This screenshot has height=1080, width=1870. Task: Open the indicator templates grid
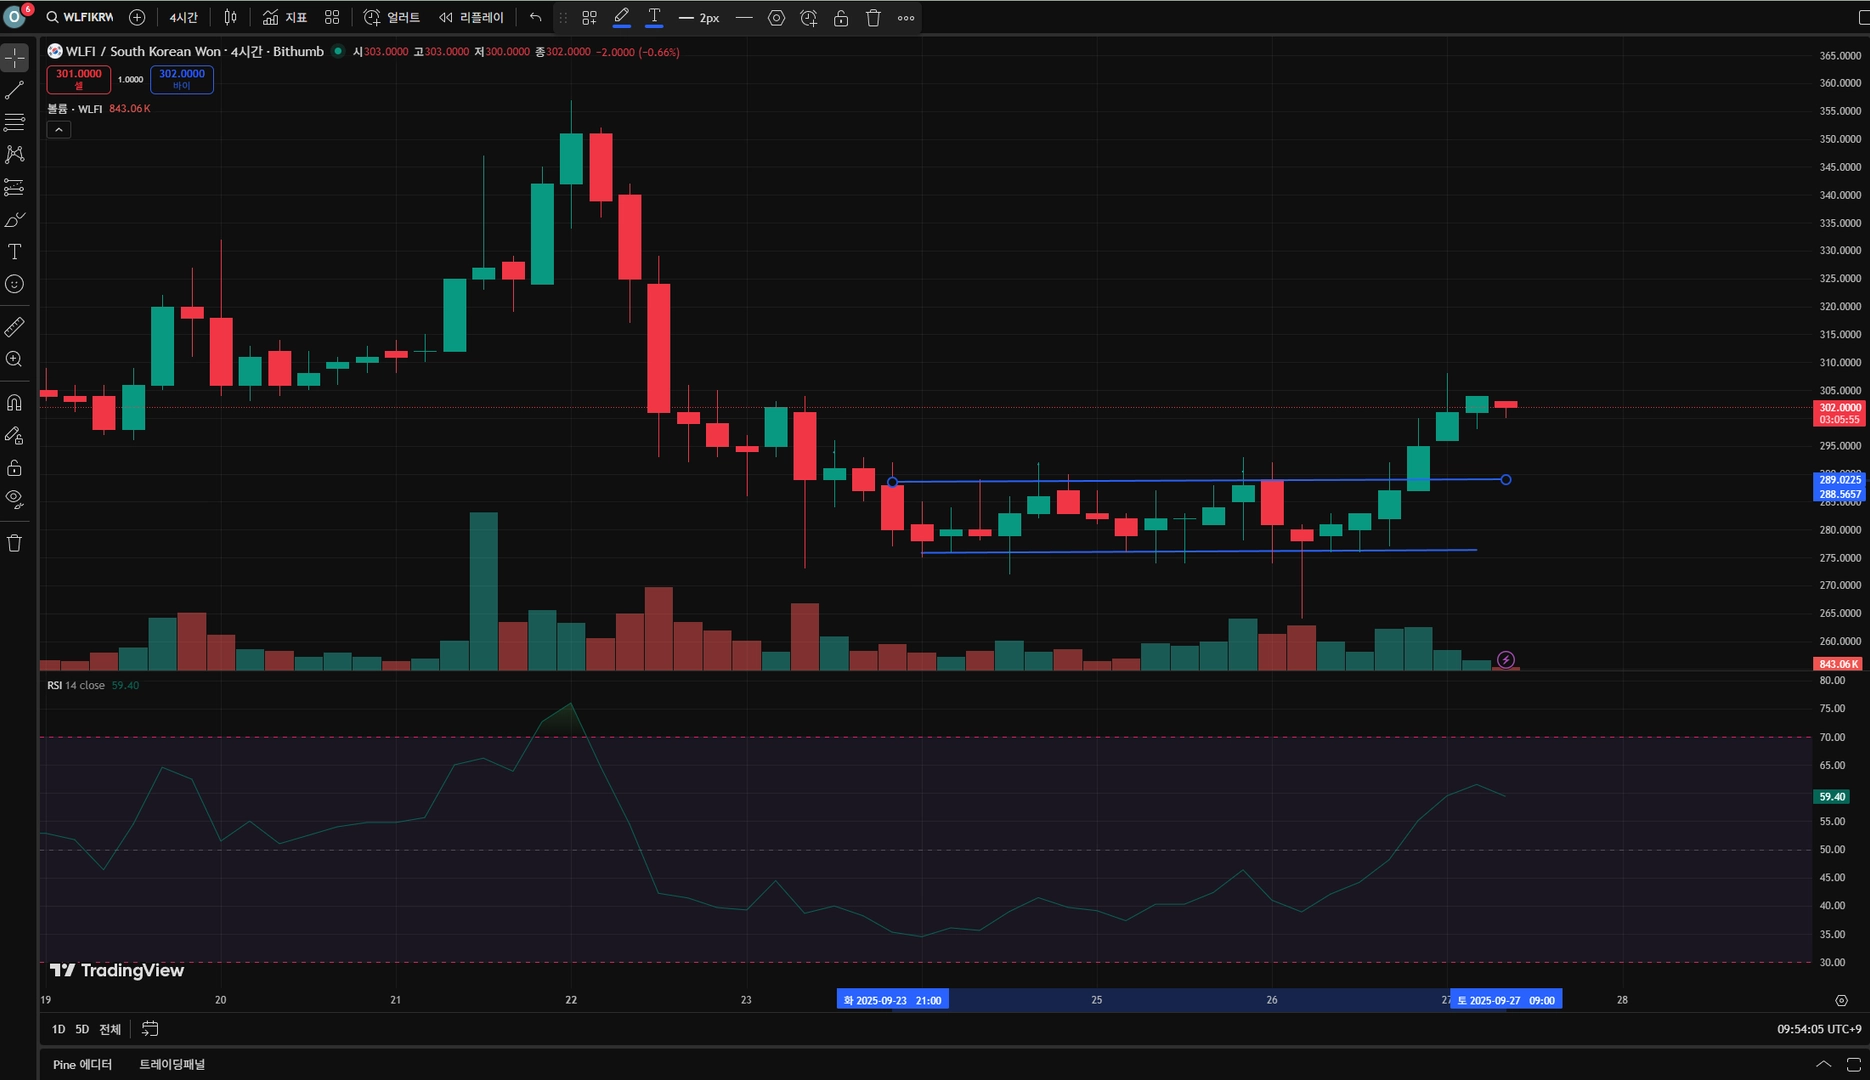point(332,17)
